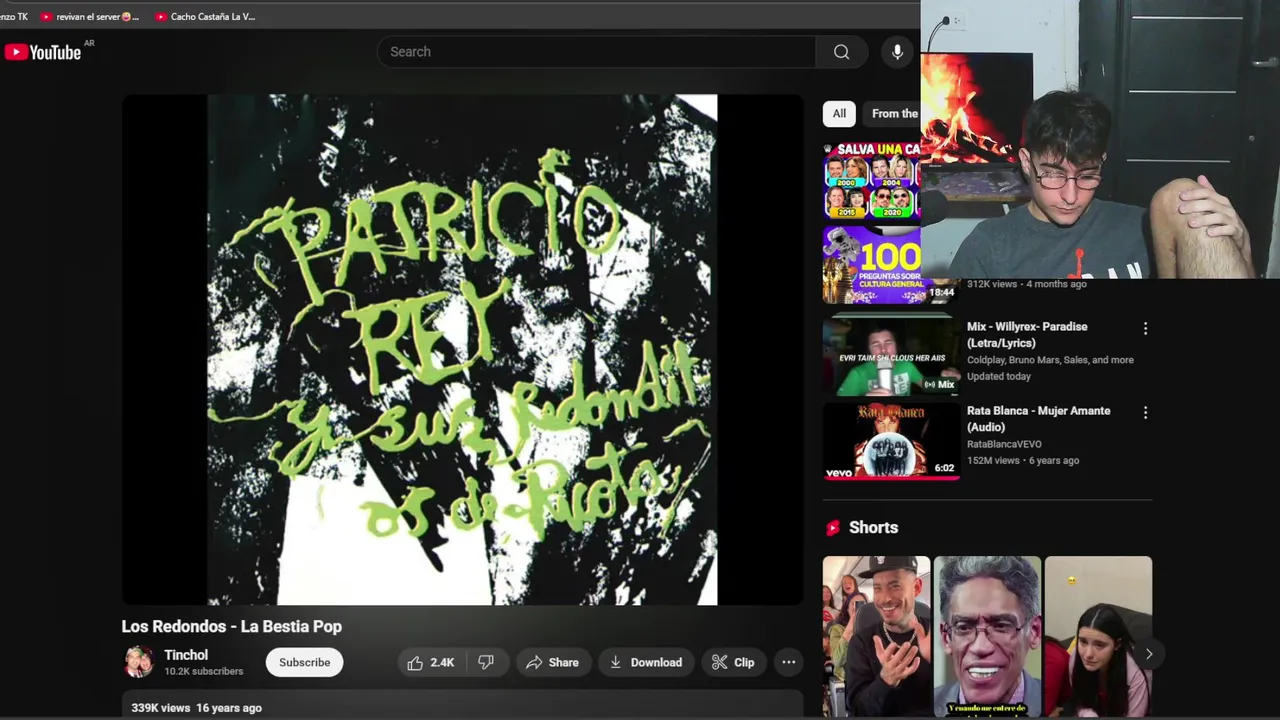Open Tinchol channel name link
Viewport: 1280px width, 720px height.
tap(186, 655)
